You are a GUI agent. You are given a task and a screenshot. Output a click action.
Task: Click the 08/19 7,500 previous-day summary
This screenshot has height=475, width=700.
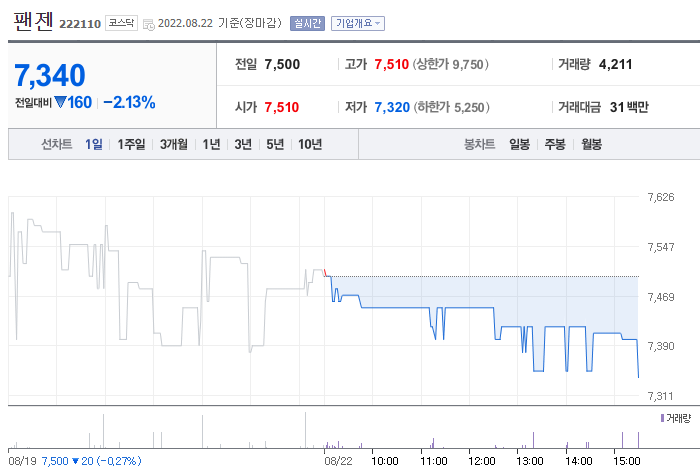[x=75, y=461]
